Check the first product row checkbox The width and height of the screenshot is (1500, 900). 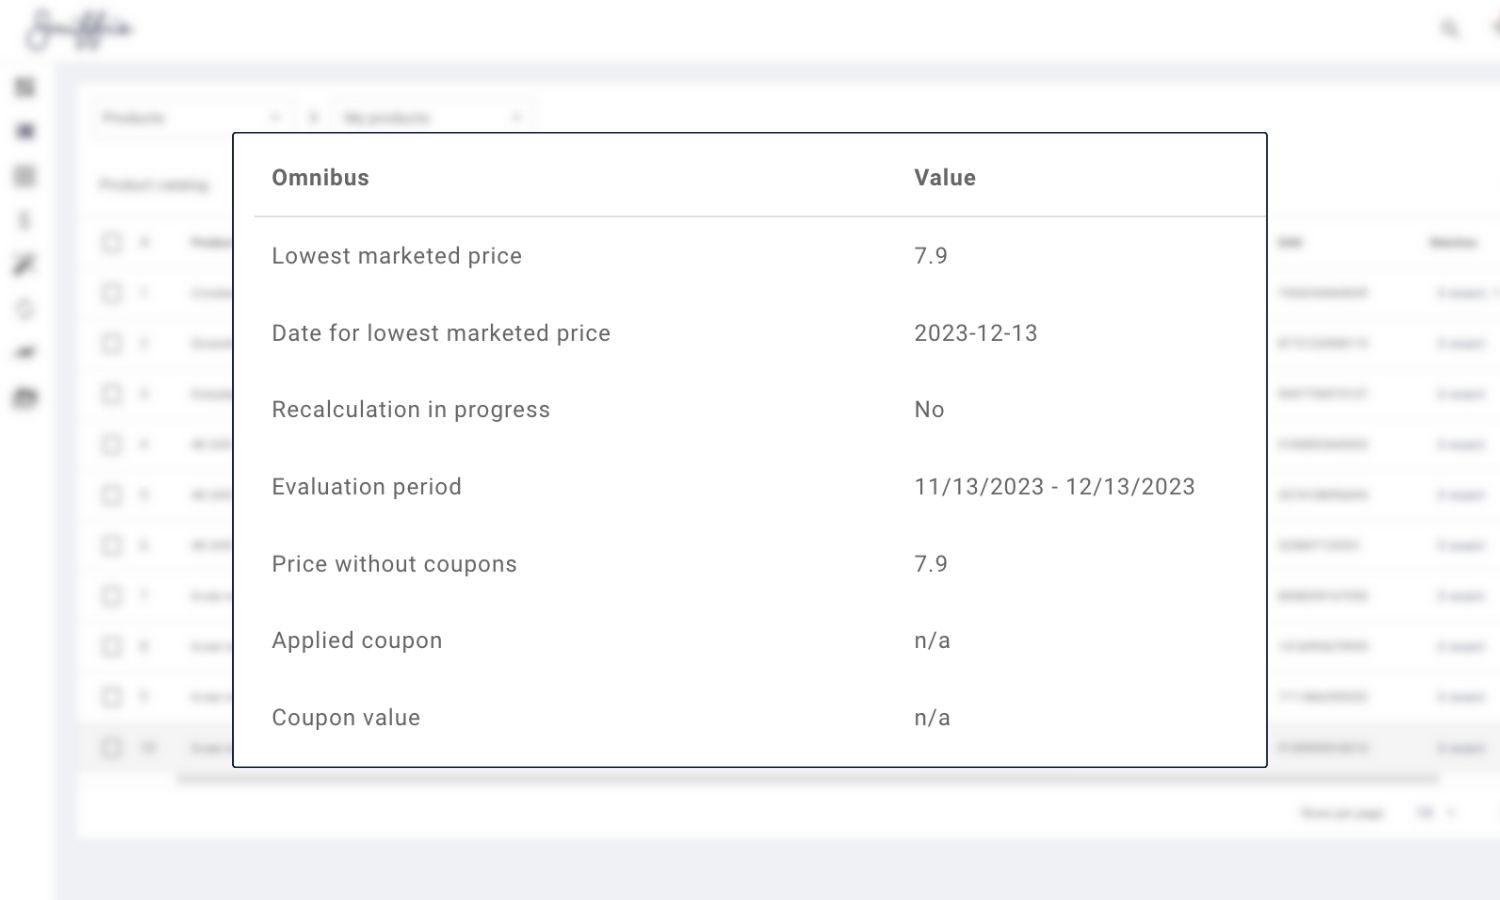click(111, 292)
